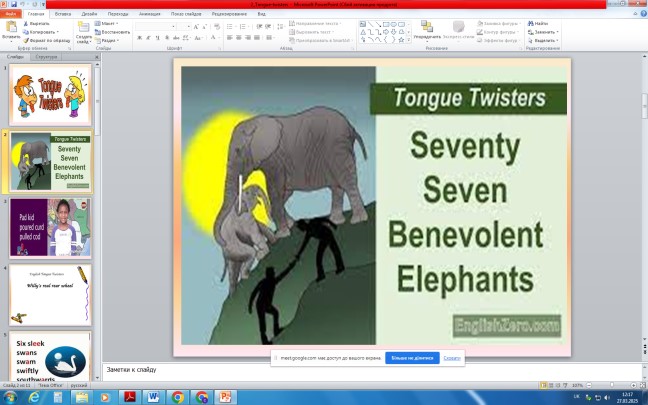Toggle underline text formatting

158,38
